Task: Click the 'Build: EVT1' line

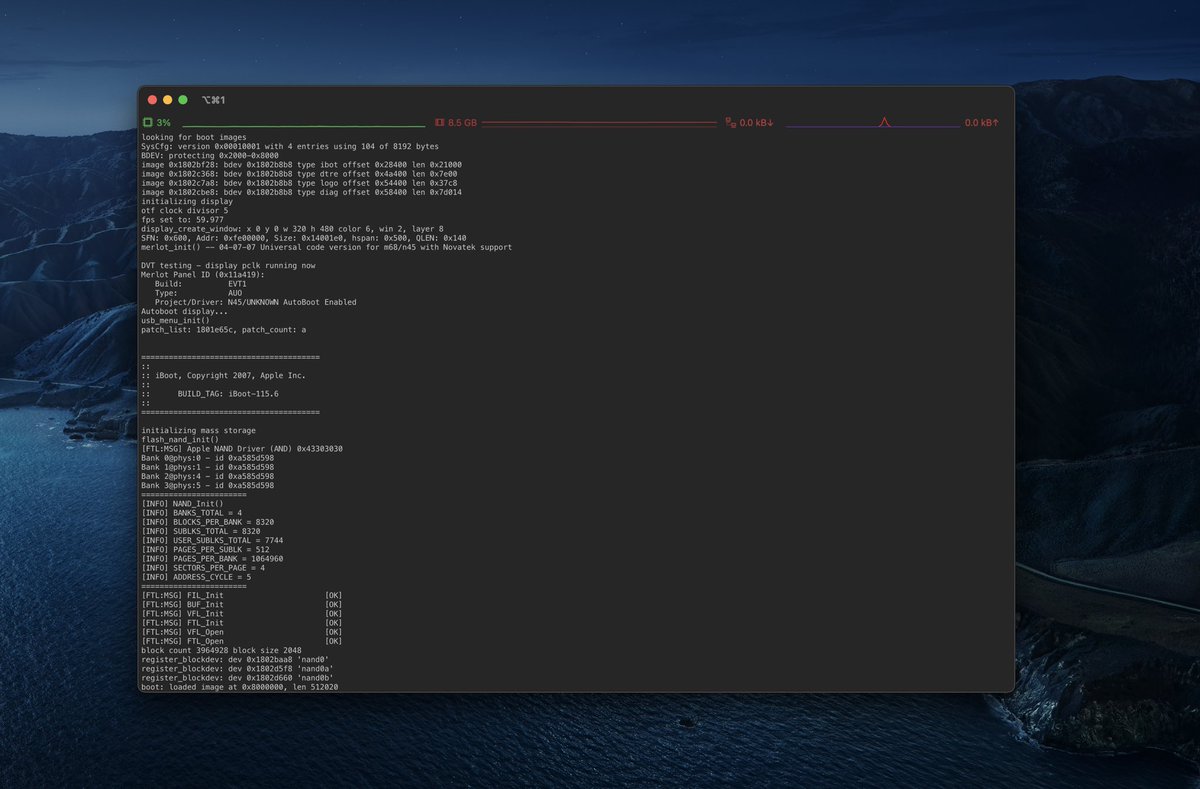Action: (x=200, y=283)
